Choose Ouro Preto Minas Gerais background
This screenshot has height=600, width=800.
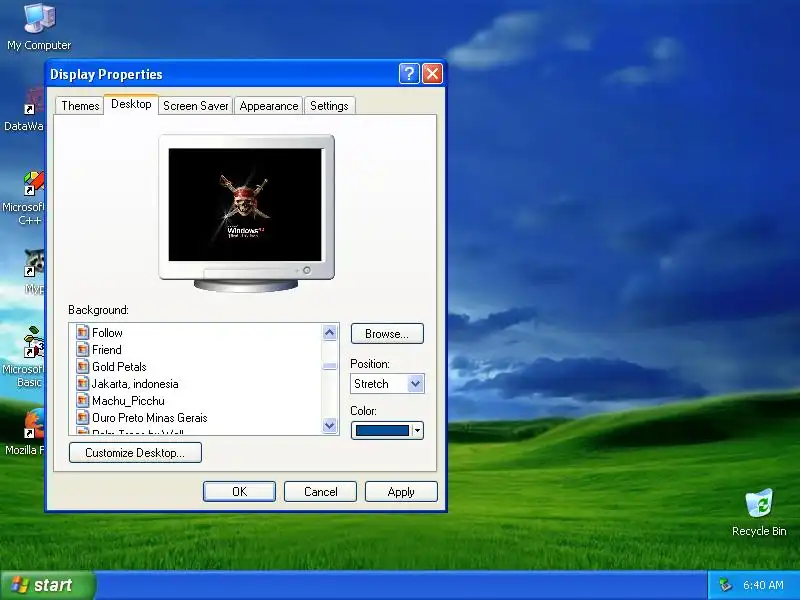pyautogui.click(x=149, y=418)
